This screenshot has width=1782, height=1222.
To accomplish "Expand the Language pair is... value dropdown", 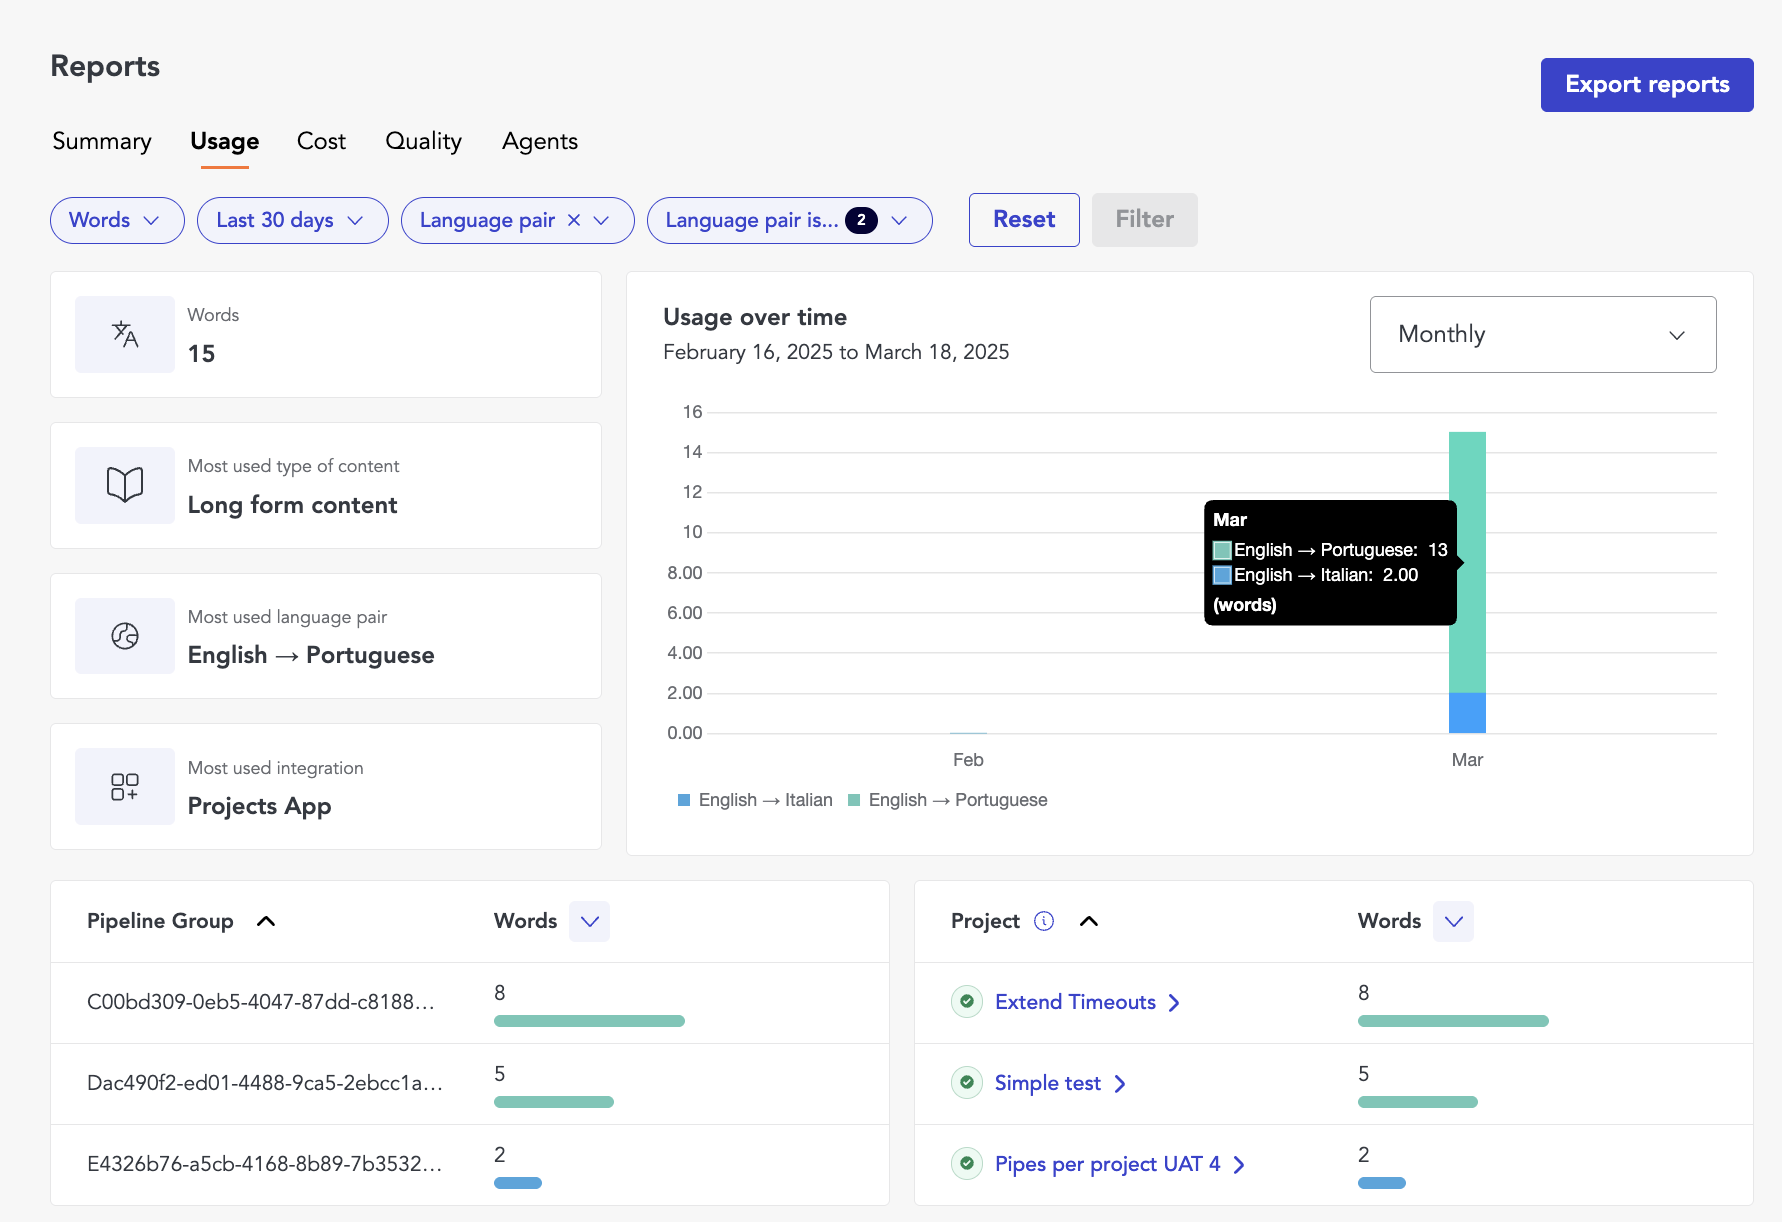I will click(899, 220).
